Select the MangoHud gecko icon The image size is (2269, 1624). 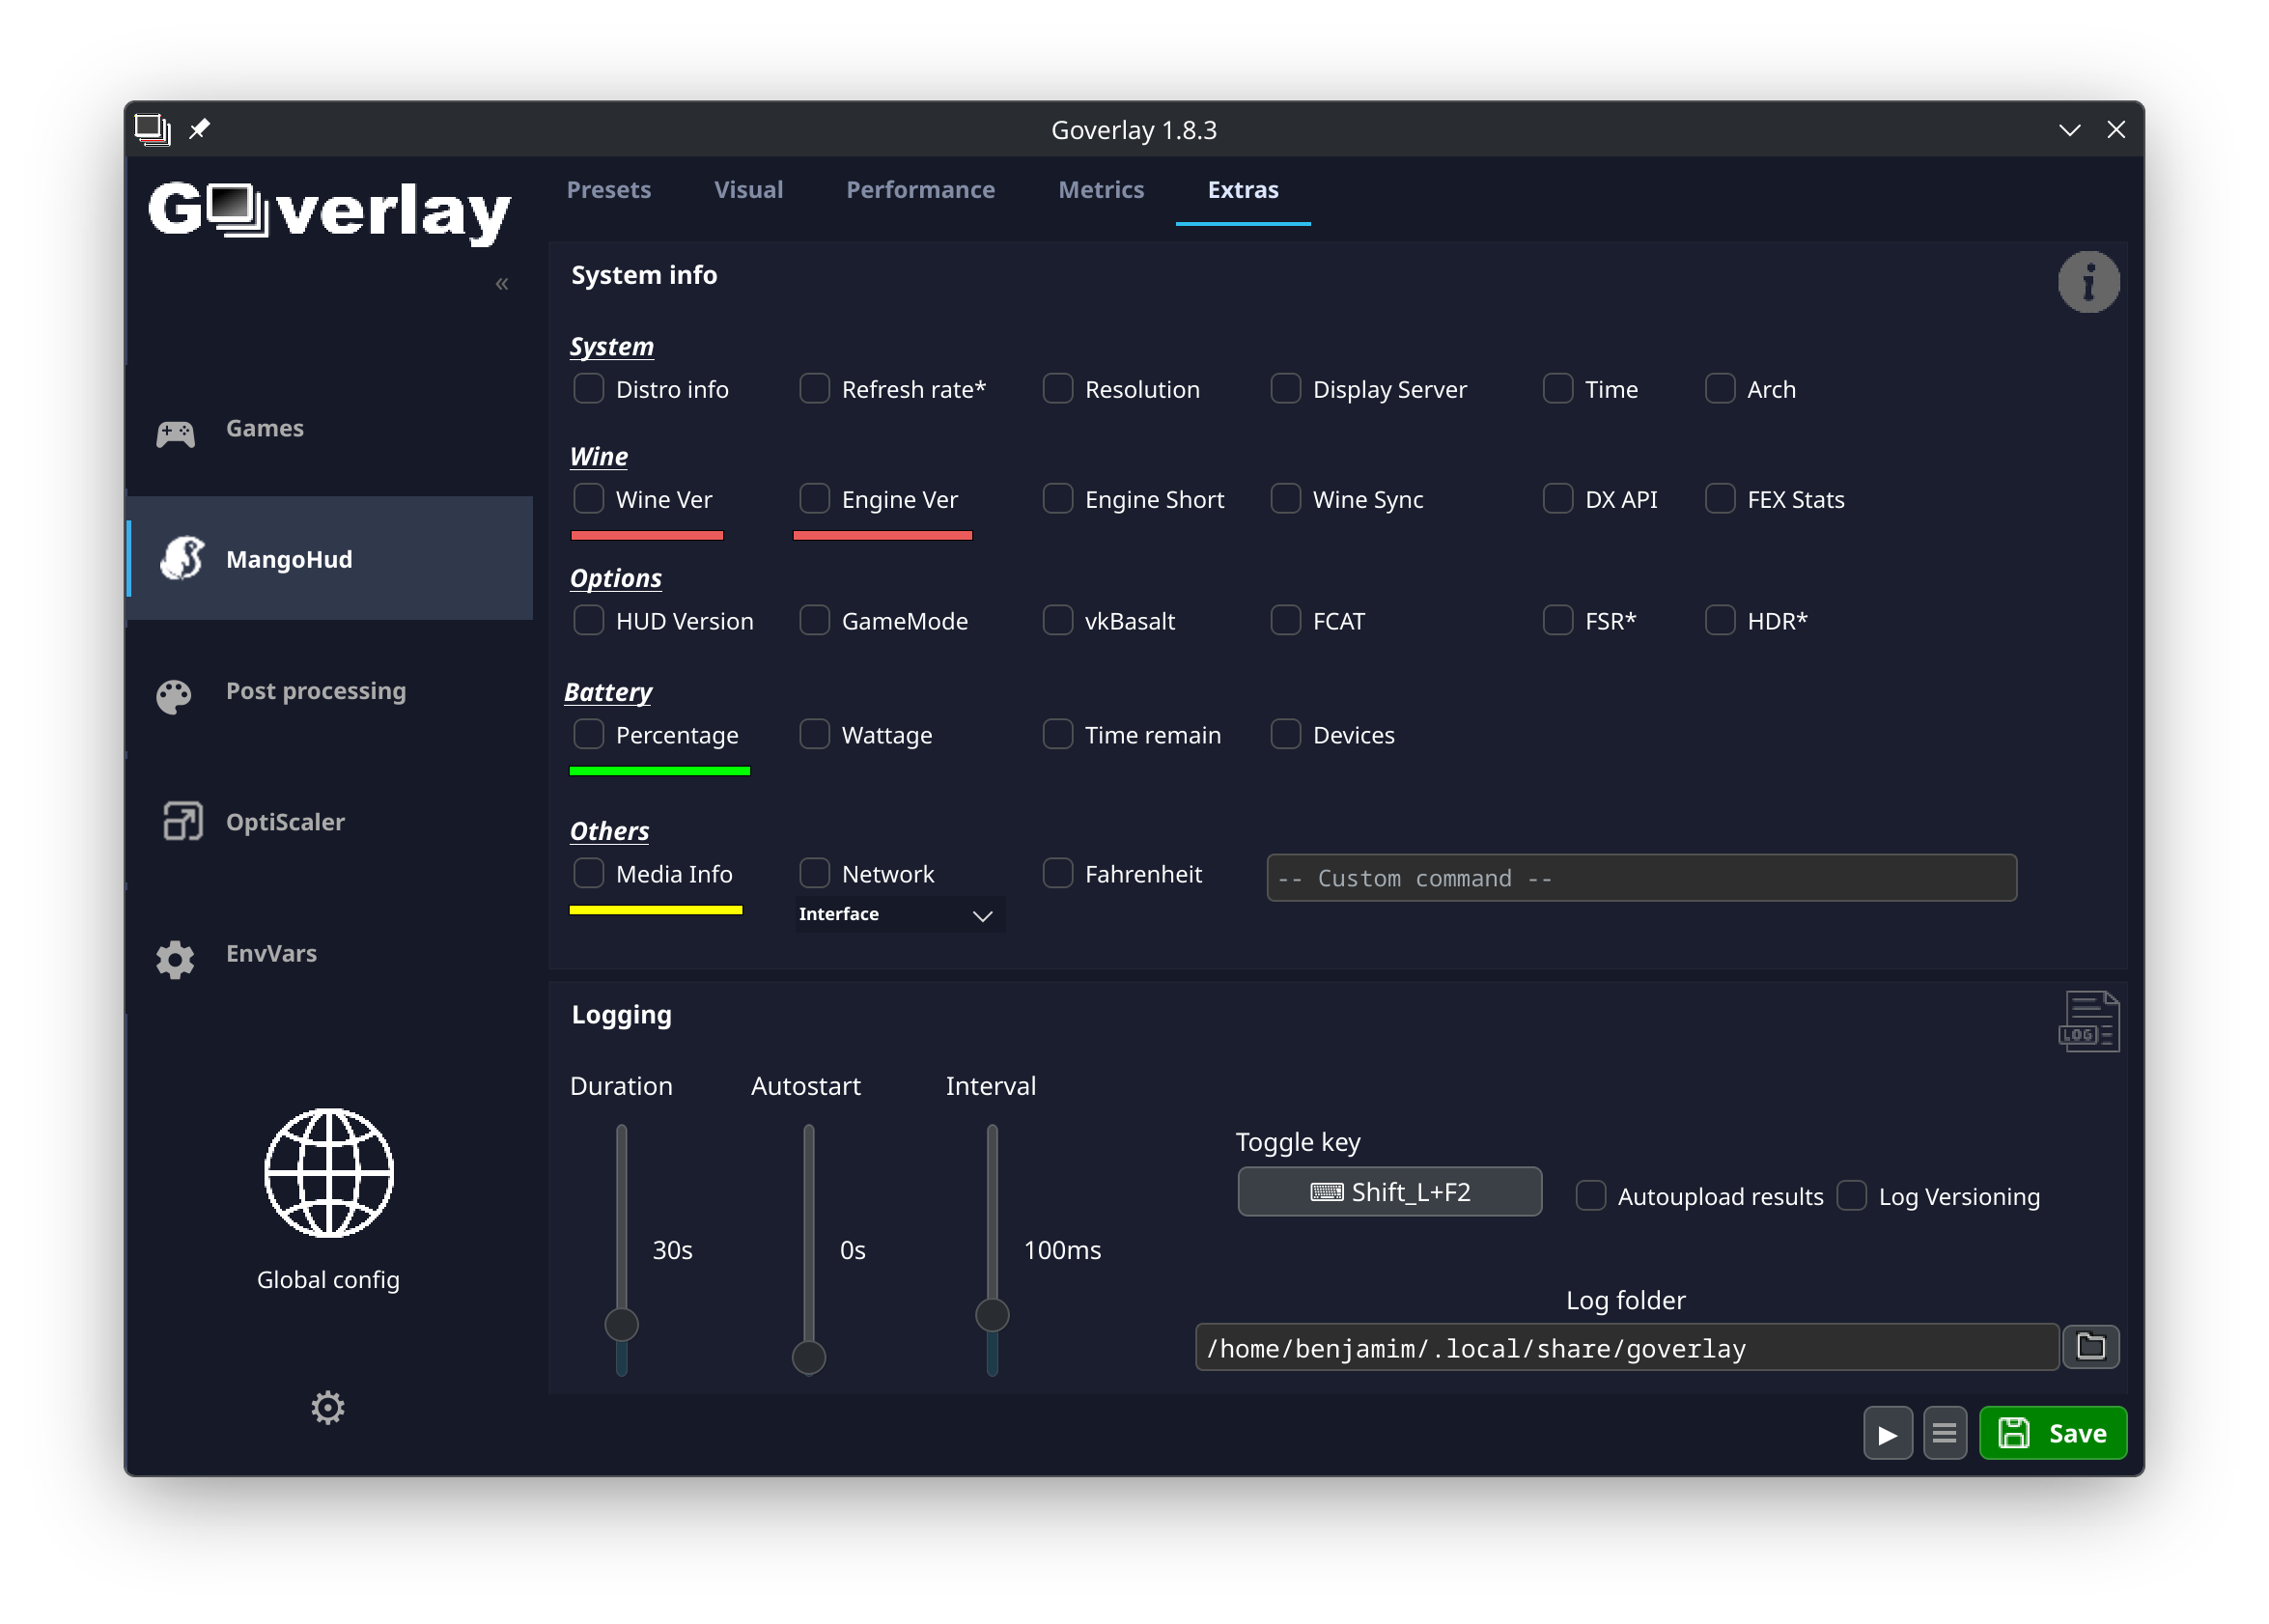(182, 558)
